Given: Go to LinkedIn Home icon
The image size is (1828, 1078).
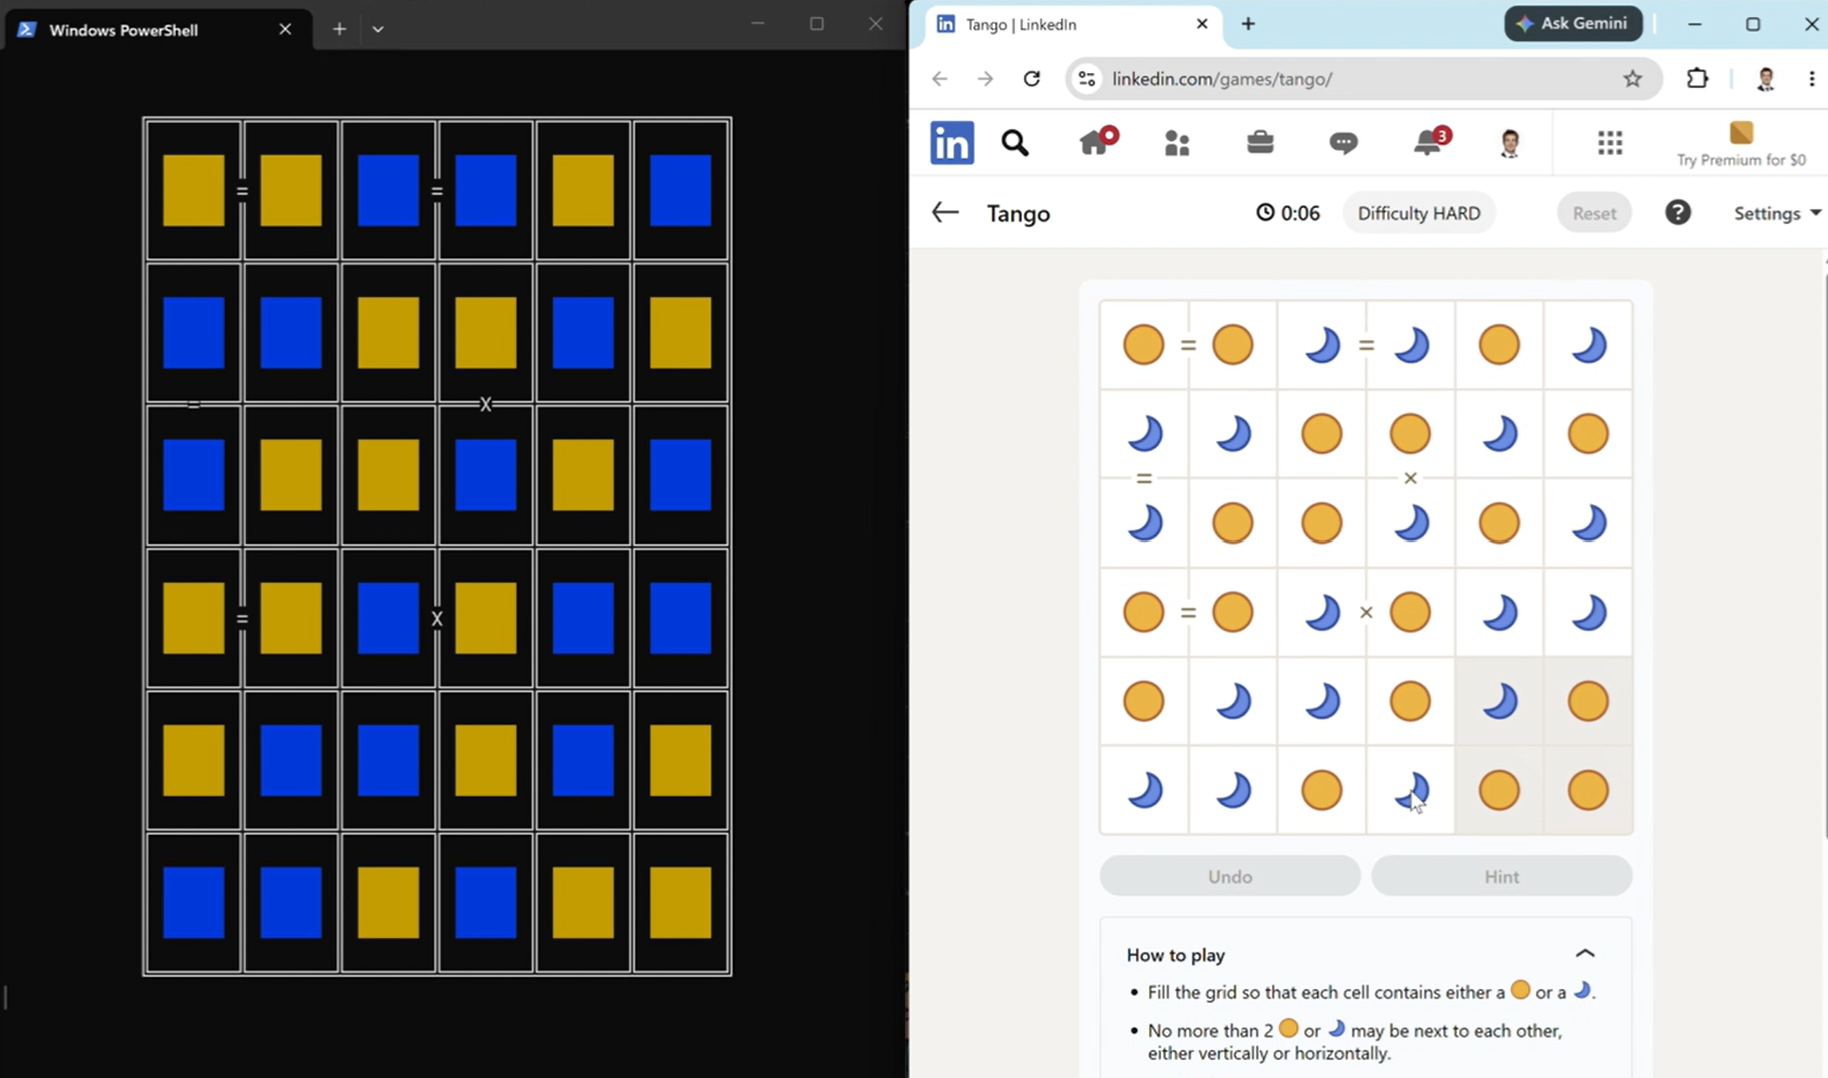Looking at the screenshot, I should [x=1096, y=142].
